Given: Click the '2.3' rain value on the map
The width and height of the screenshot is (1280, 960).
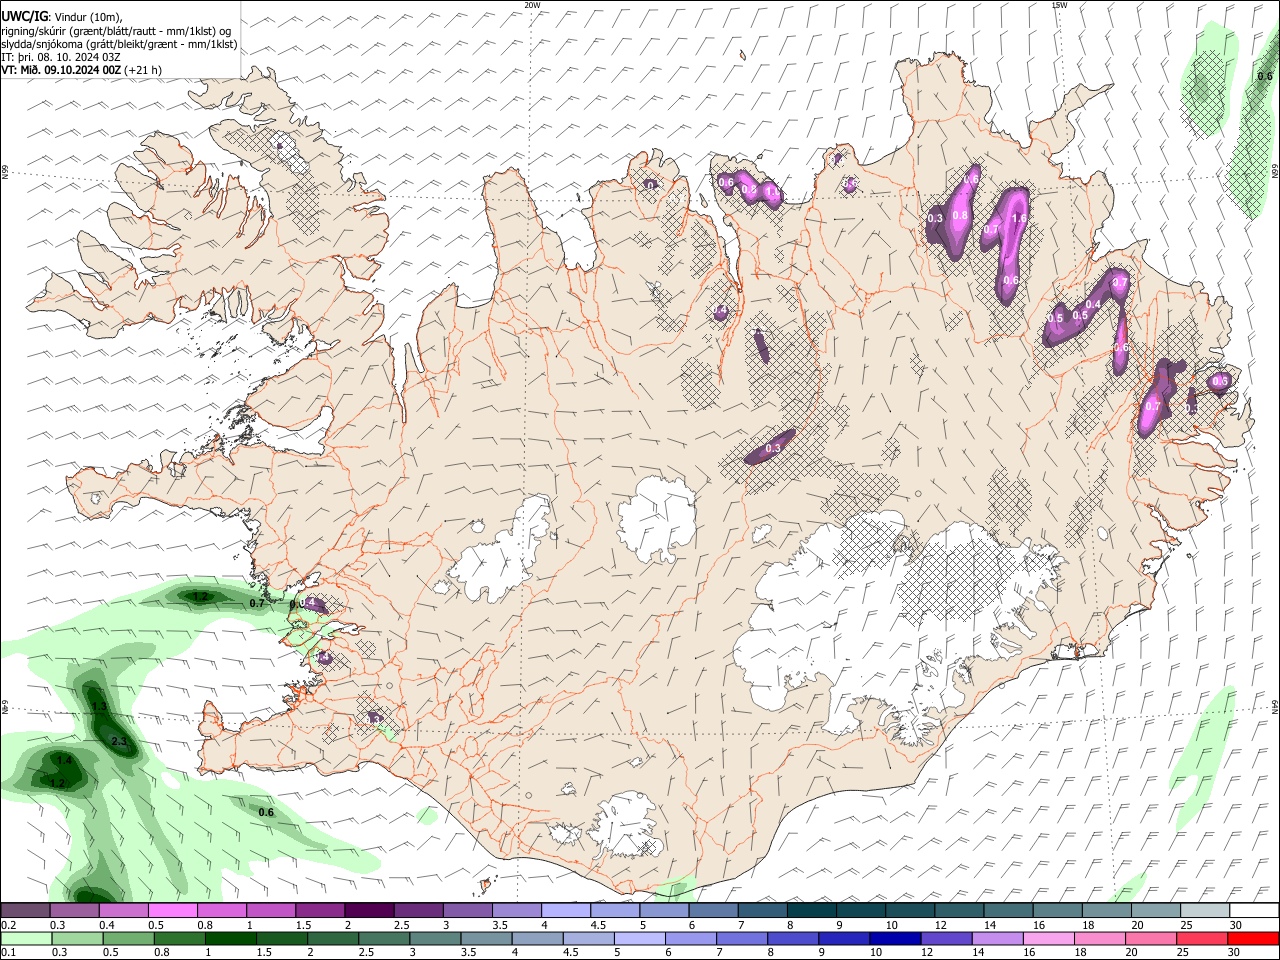Looking at the screenshot, I should (118, 741).
